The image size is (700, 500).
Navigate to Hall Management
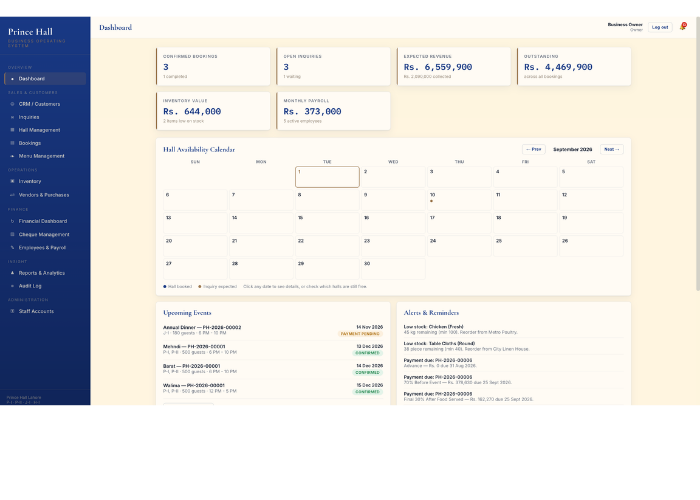[x=45, y=130]
